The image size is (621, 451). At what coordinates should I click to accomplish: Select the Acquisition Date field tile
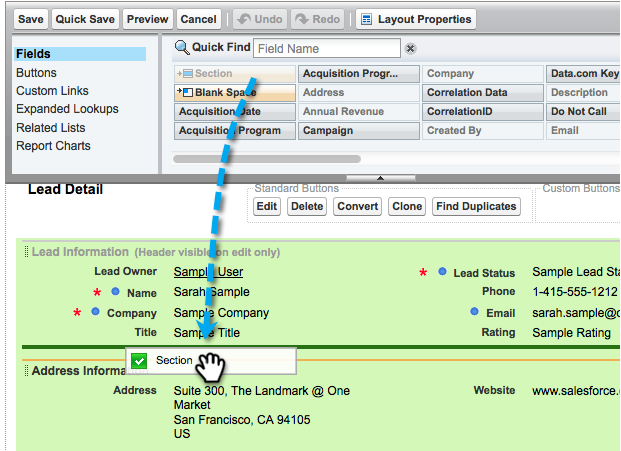(x=235, y=112)
